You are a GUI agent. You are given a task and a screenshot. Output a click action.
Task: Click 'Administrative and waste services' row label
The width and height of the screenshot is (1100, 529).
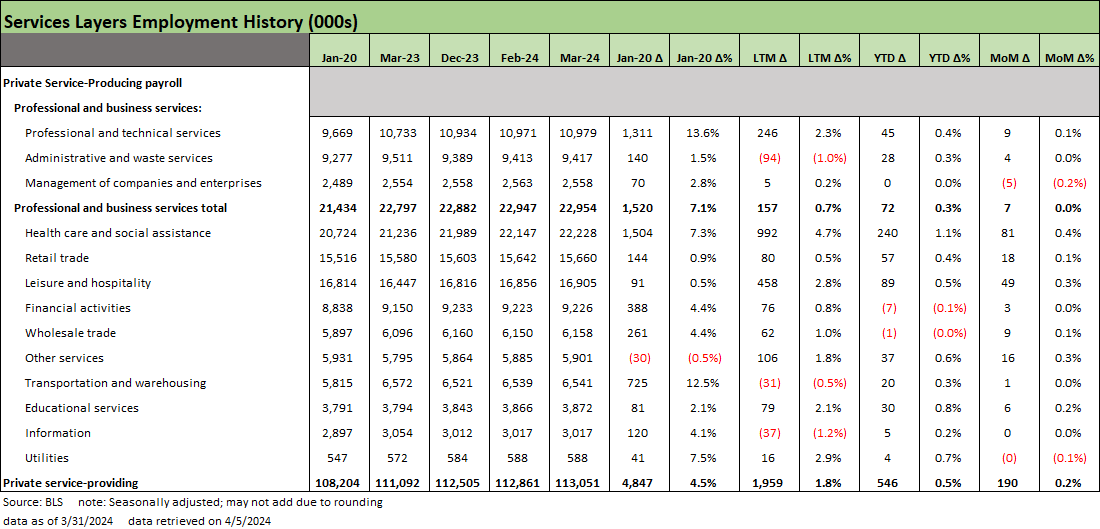[119, 158]
